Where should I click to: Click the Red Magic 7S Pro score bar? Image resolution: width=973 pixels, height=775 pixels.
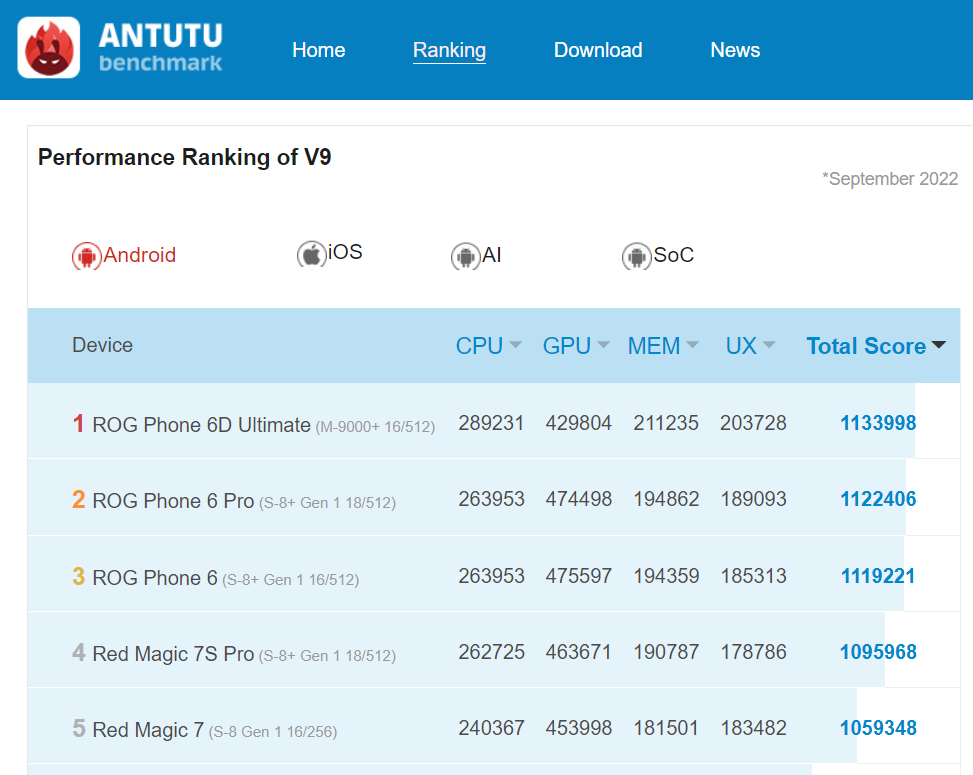[878, 651]
